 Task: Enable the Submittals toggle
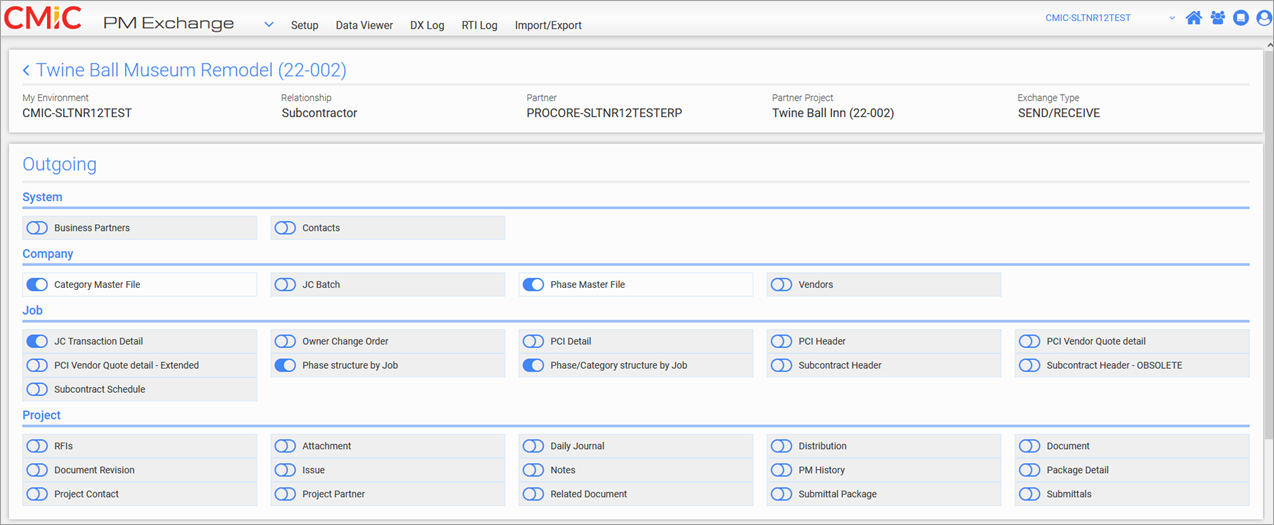tap(1029, 494)
